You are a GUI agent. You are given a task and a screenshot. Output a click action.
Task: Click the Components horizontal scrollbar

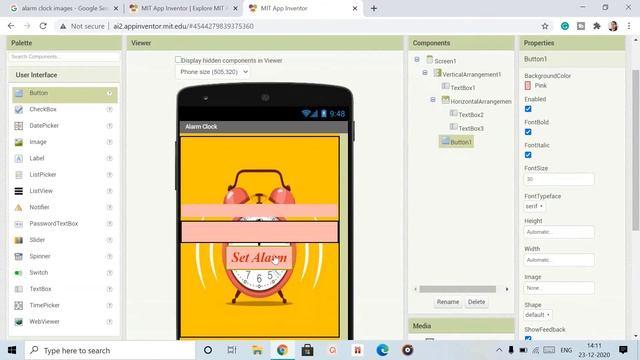458,289
